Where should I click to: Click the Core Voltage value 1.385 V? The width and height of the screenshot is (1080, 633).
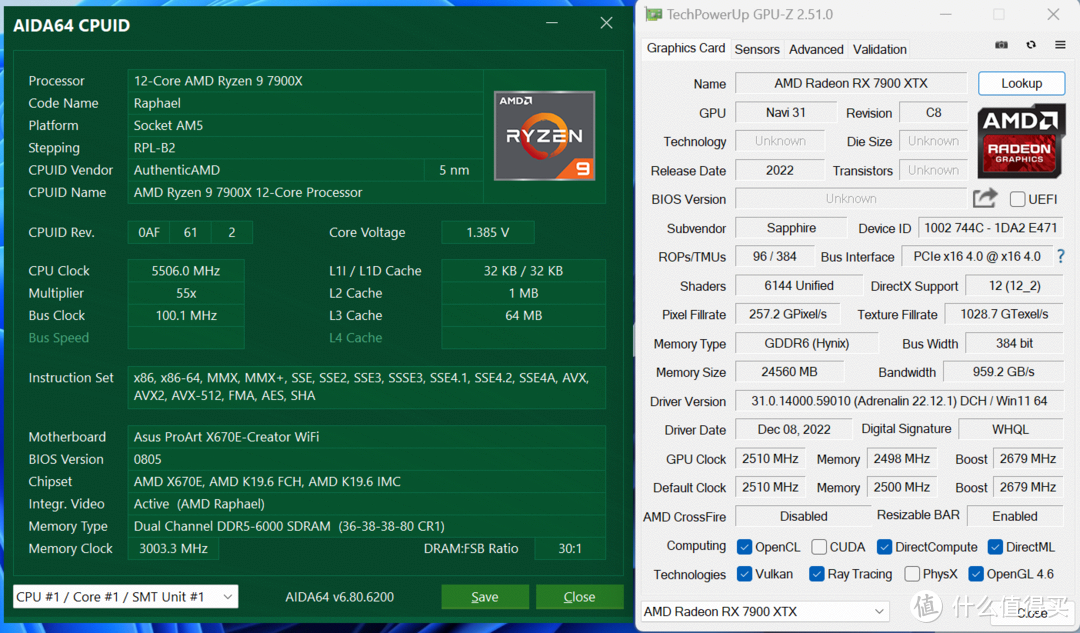point(488,232)
